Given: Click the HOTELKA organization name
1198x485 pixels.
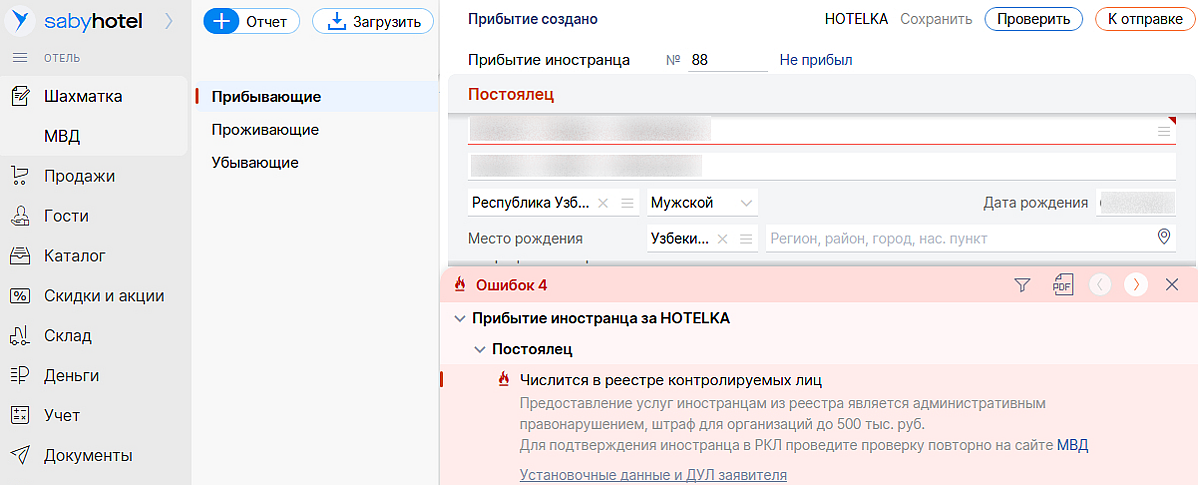Looking at the screenshot, I should point(856,19).
